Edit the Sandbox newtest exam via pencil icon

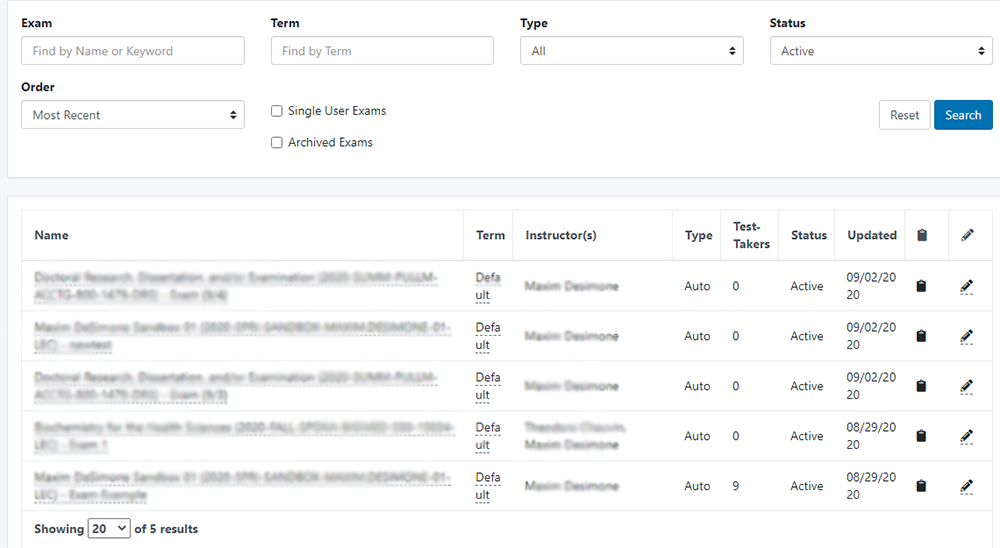(966, 336)
